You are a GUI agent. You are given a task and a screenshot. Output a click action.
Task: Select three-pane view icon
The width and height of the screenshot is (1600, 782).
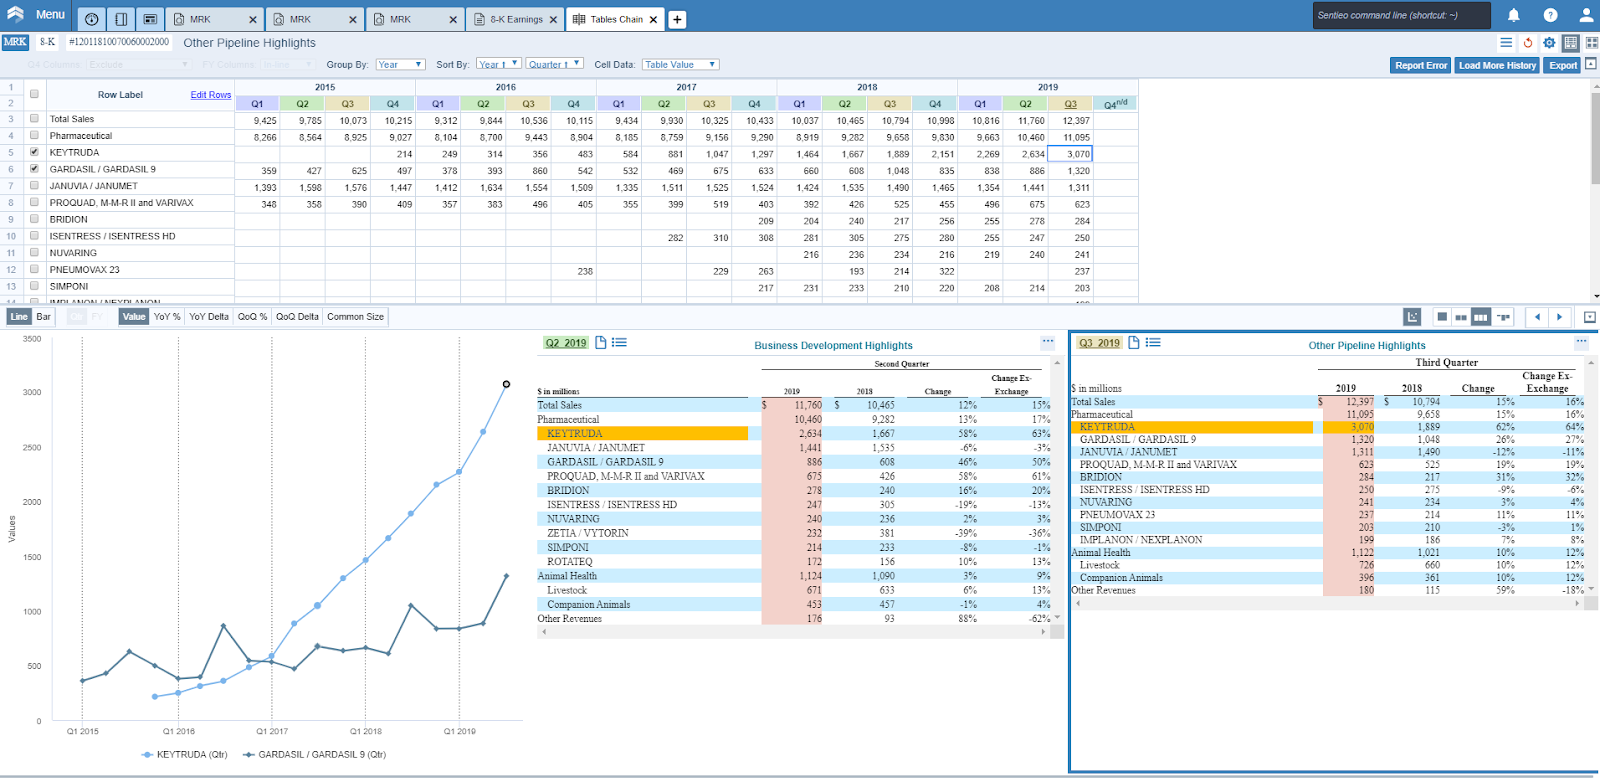point(1480,317)
